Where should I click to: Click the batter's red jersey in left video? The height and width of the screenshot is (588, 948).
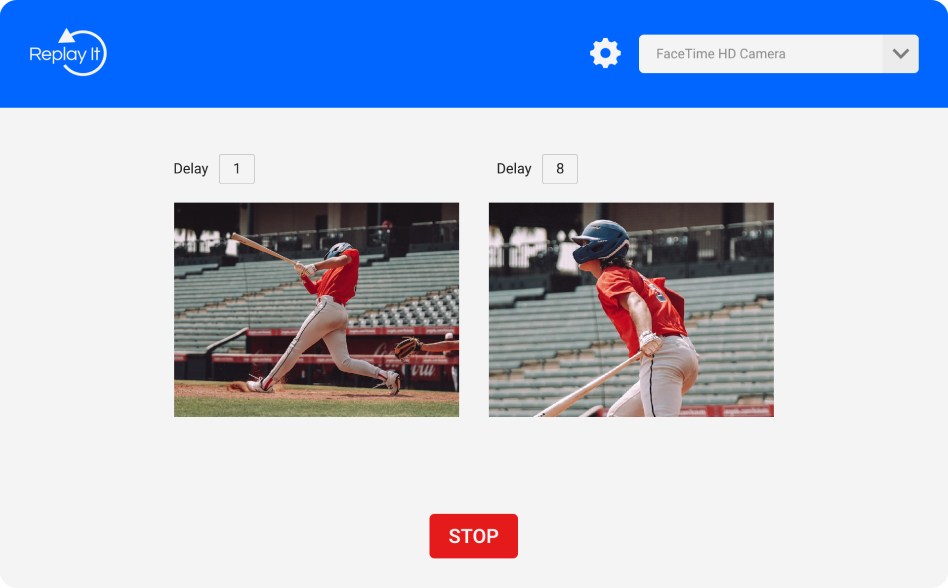(x=337, y=277)
